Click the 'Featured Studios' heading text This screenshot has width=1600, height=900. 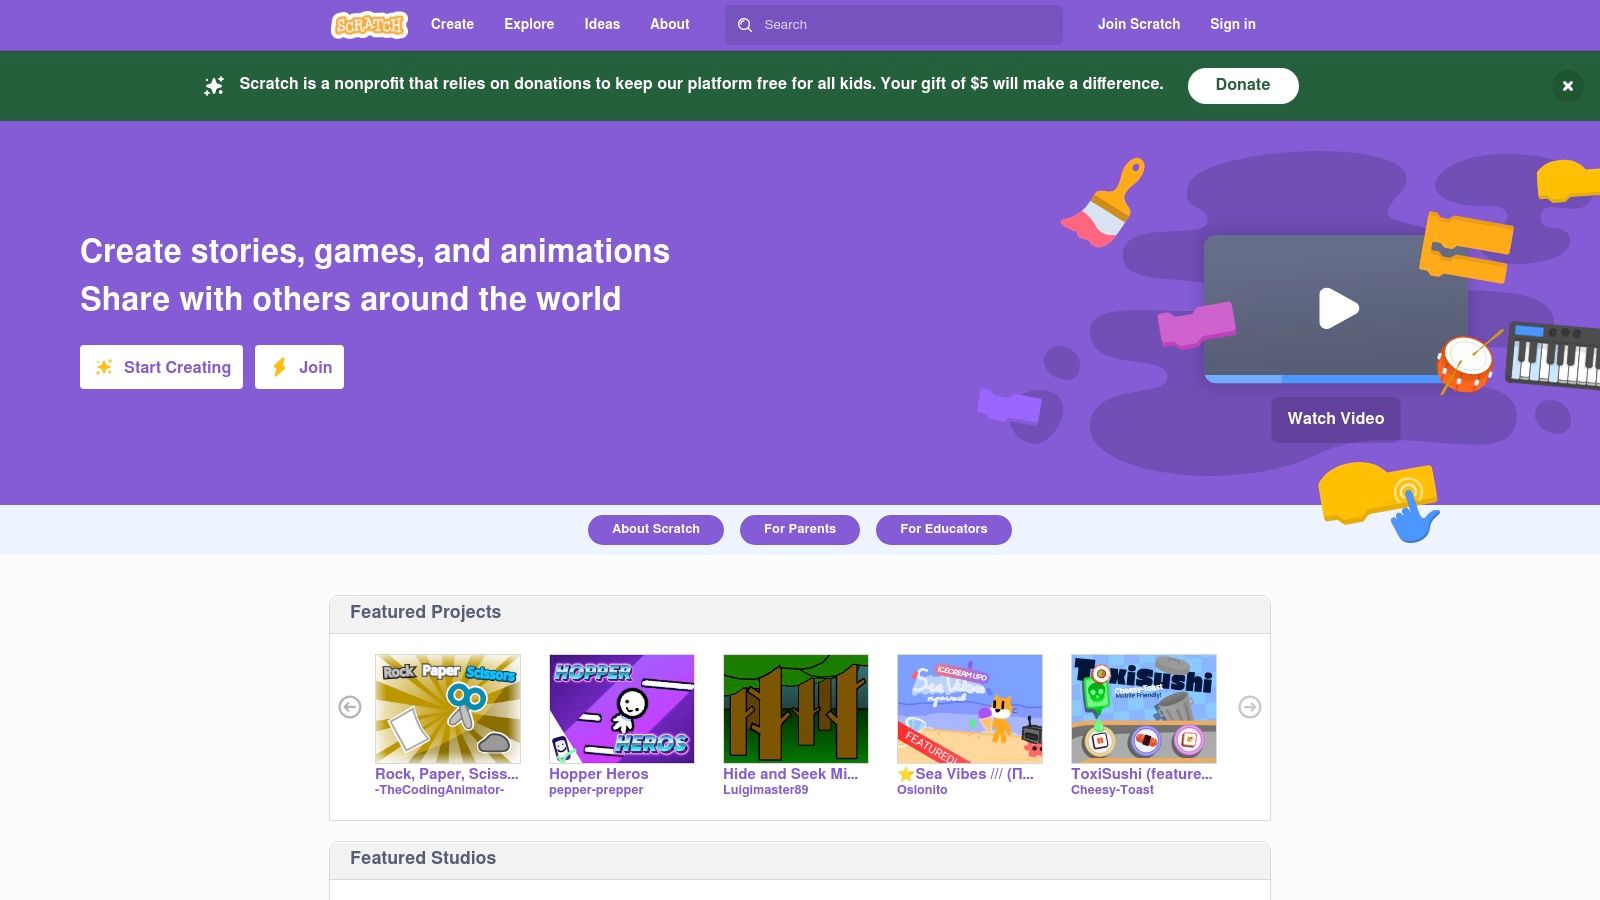click(423, 858)
